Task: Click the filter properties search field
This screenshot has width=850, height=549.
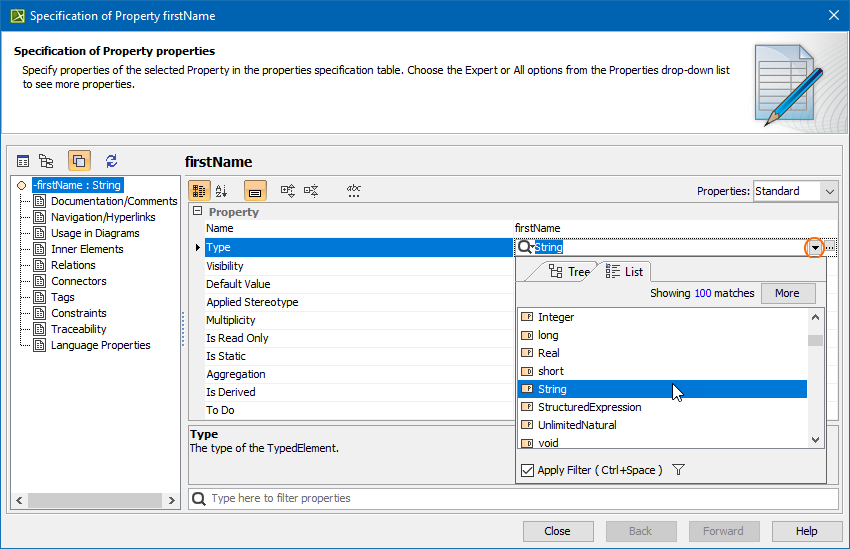Action: pyautogui.click(x=520, y=498)
